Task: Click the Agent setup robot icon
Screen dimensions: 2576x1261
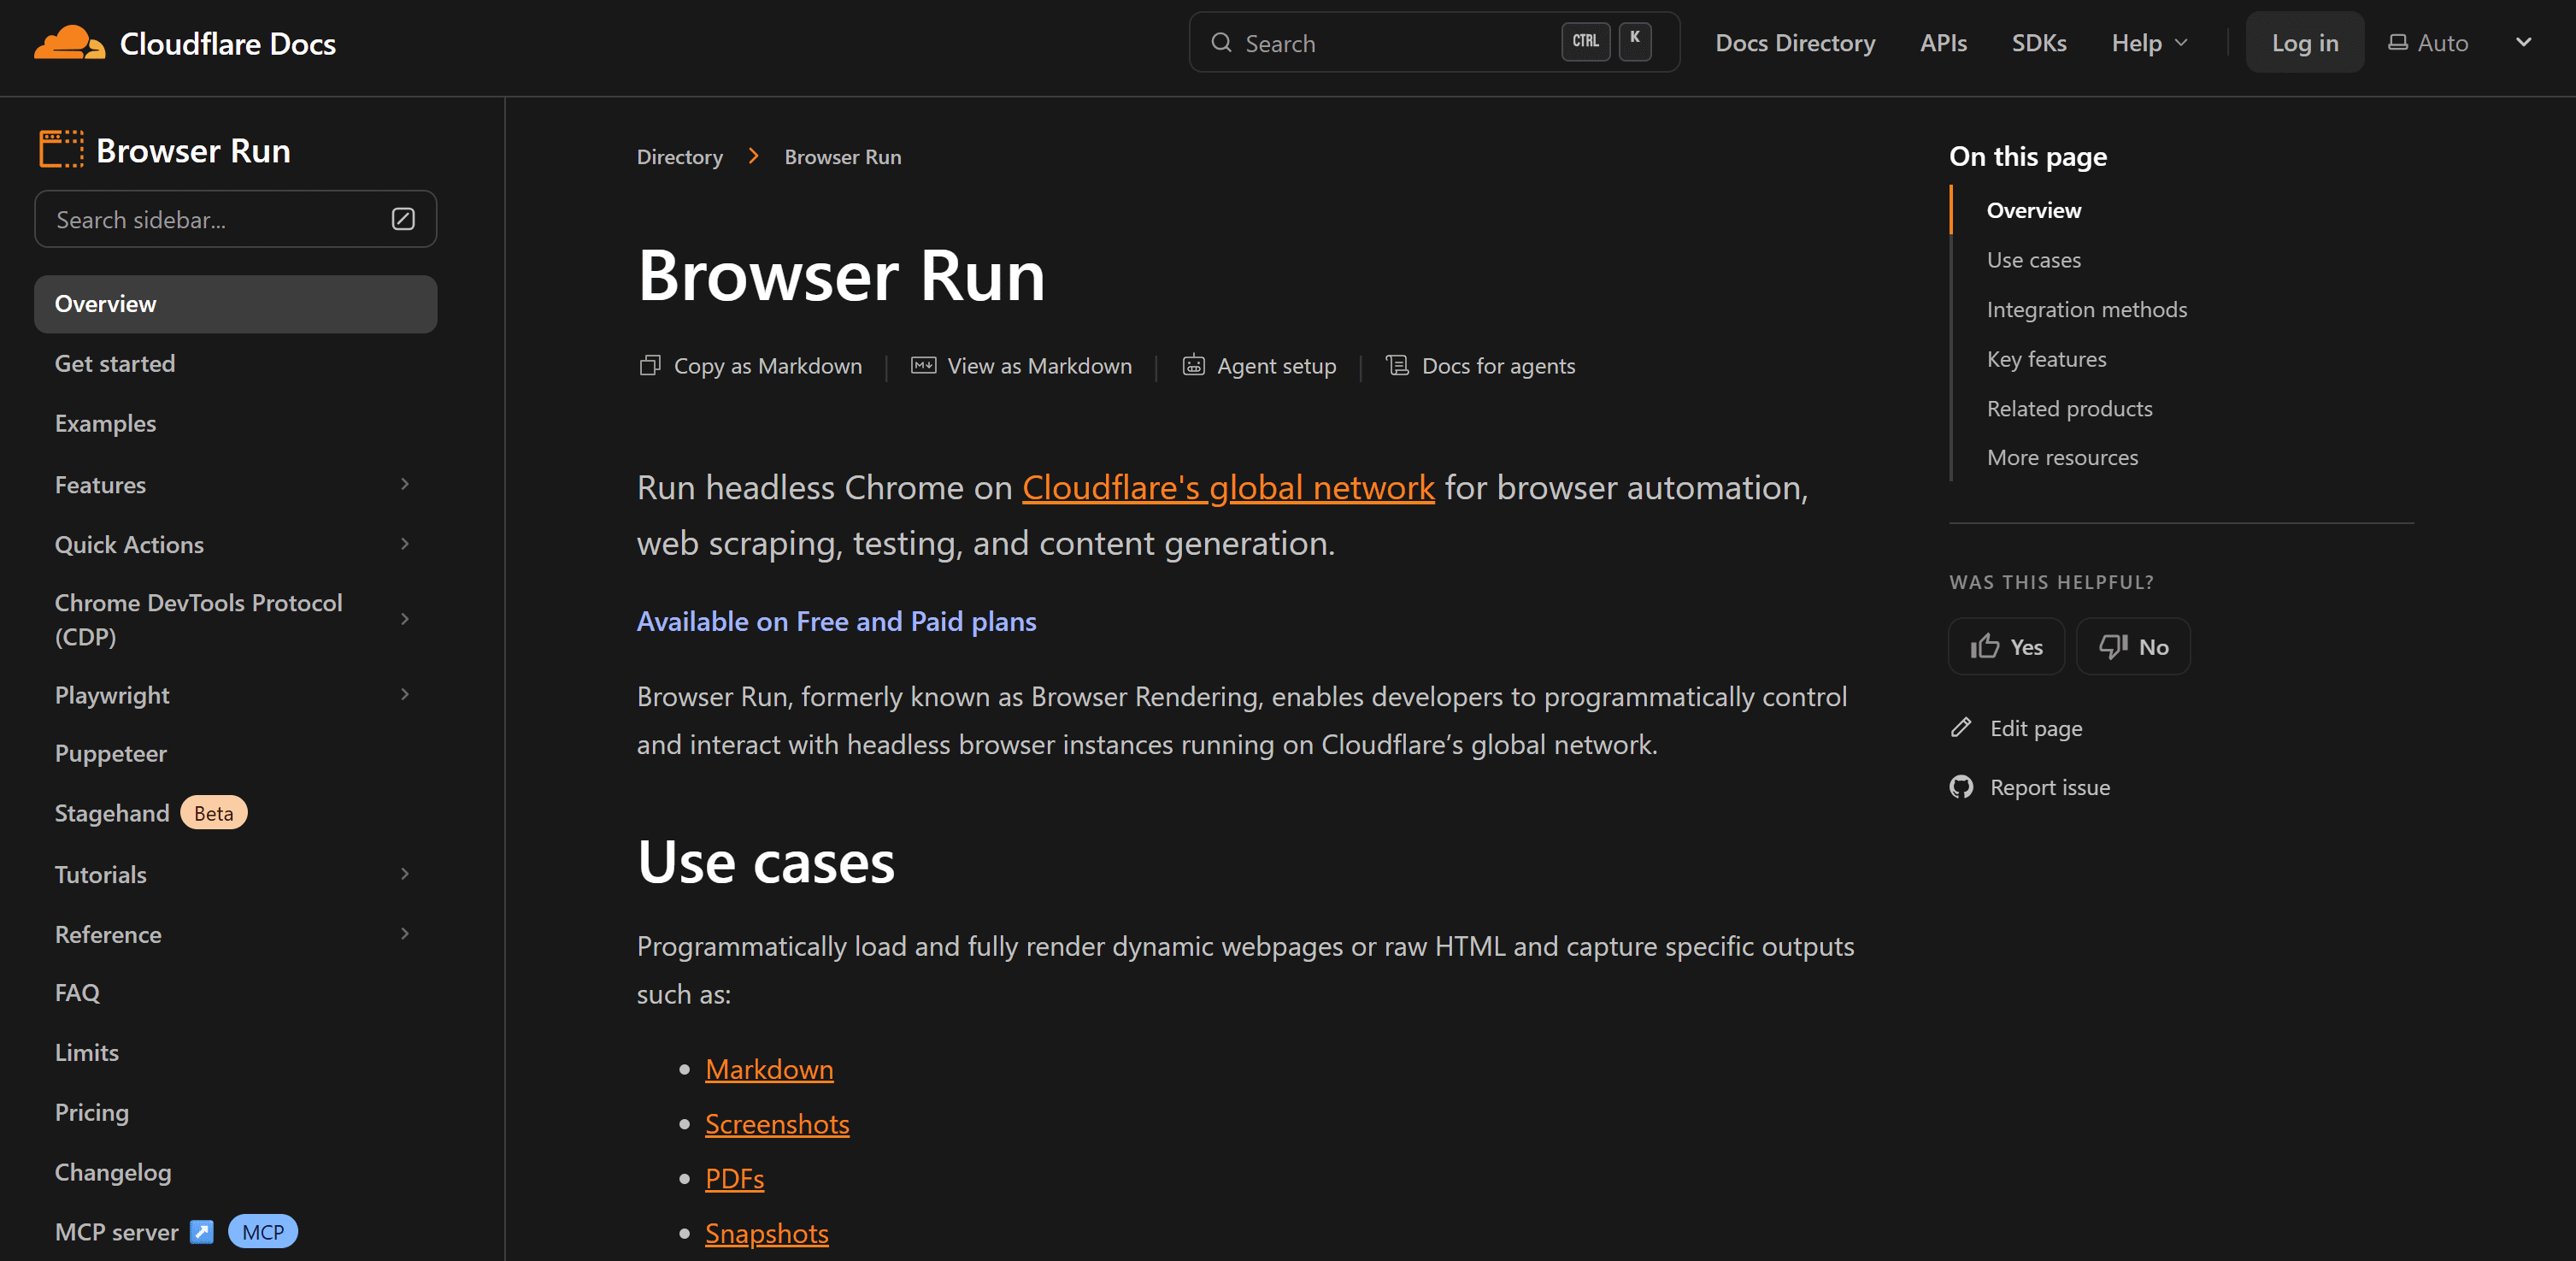Action: click(1193, 365)
